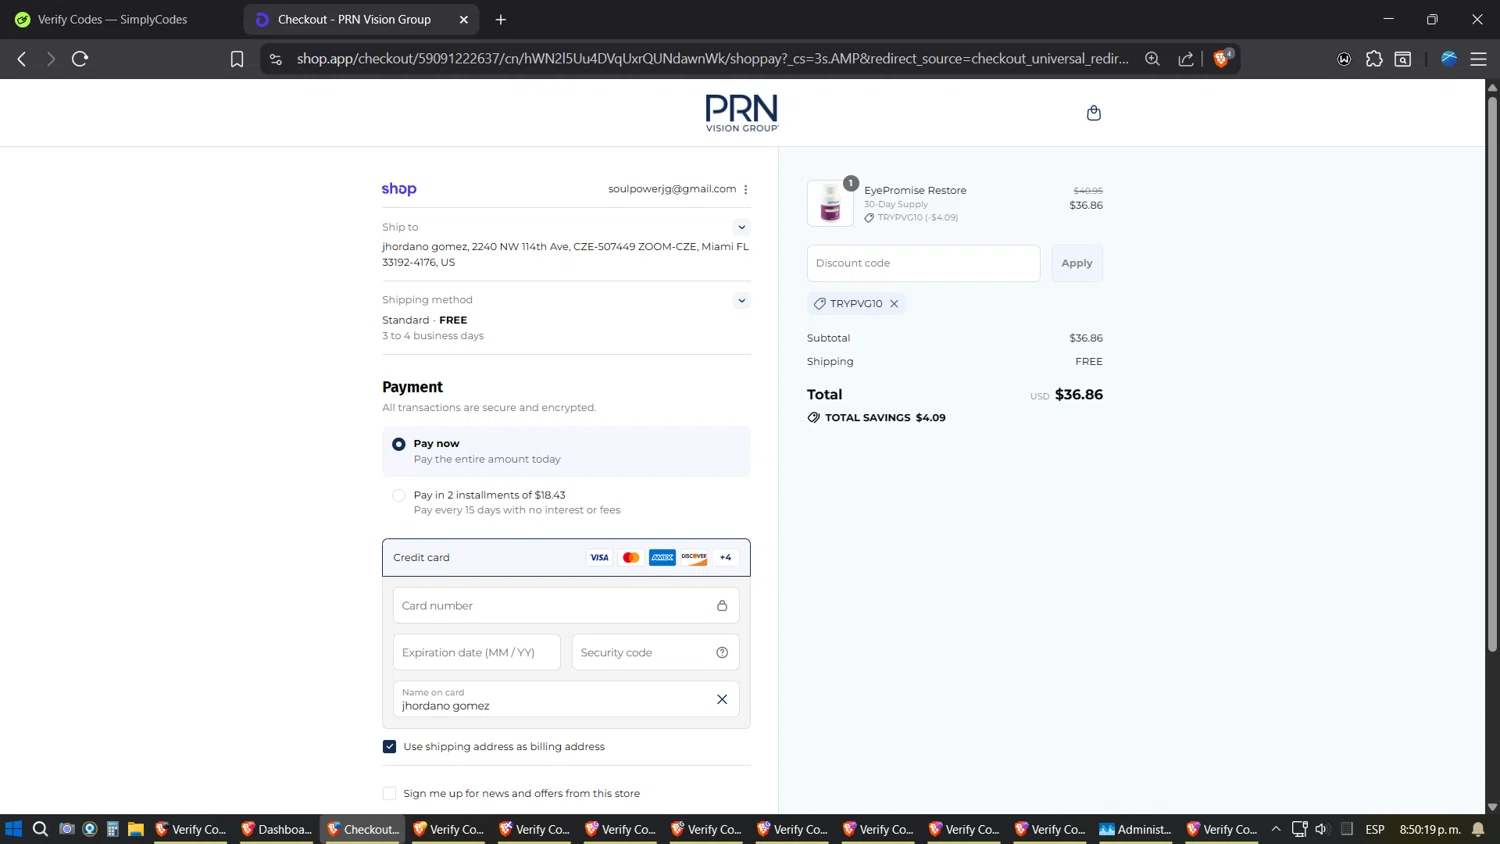Open the Windows Start menu
Screen dimensions: 1500x844
click(x=14, y=829)
